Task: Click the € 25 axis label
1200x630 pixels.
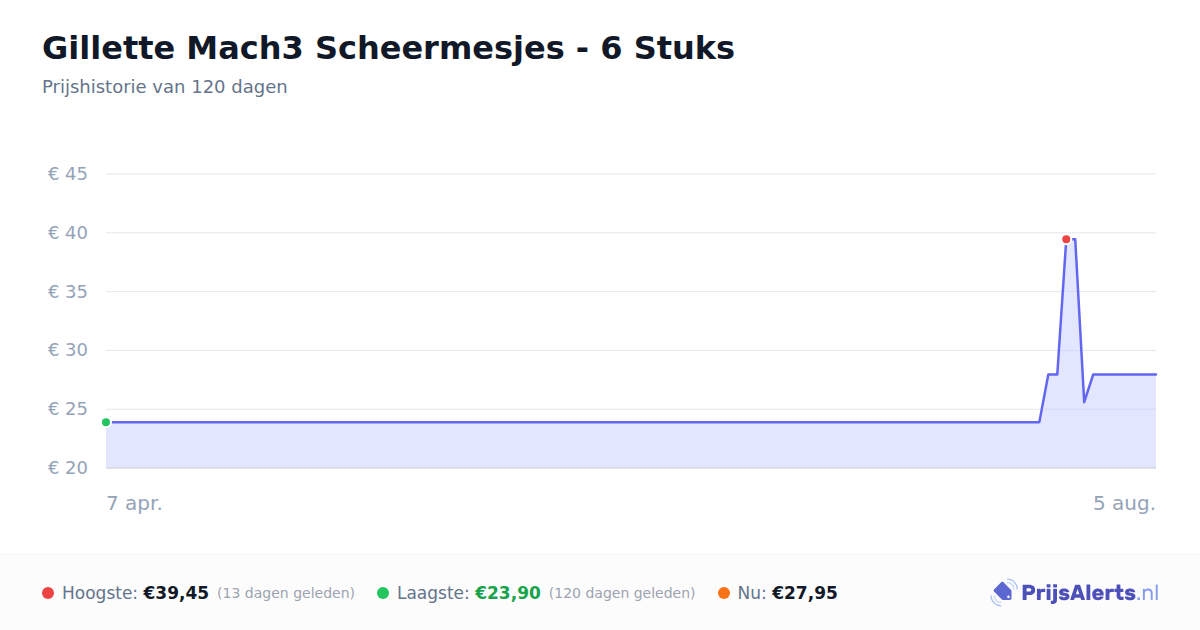Action: 68,409
